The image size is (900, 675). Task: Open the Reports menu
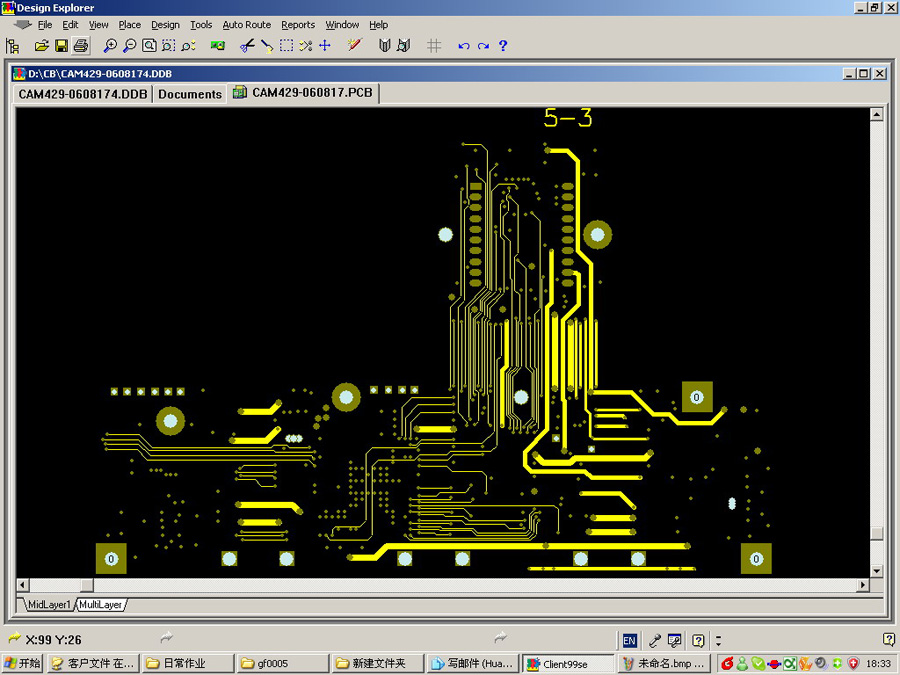pyautogui.click(x=298, y=25)
